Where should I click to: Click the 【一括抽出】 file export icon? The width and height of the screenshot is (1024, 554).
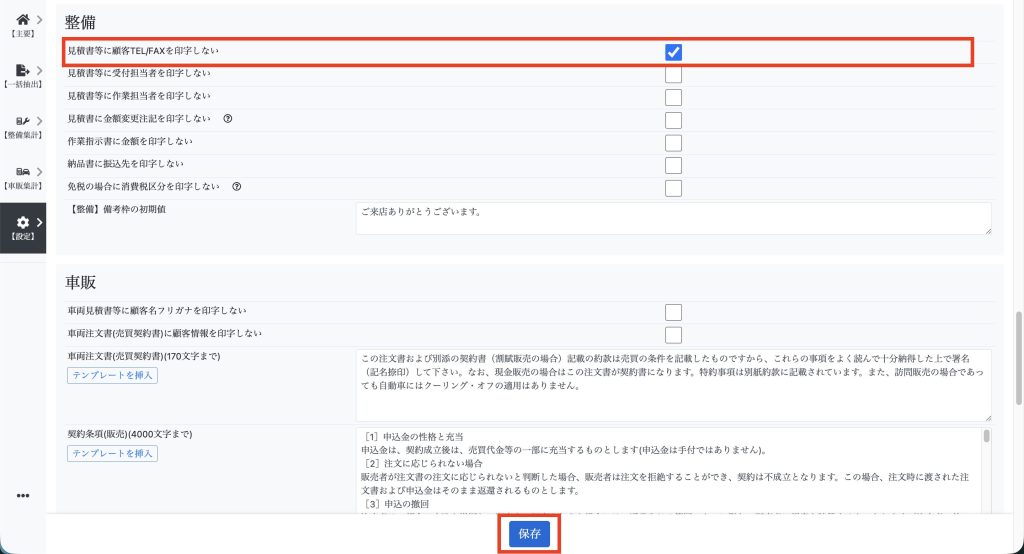[22, 71]
